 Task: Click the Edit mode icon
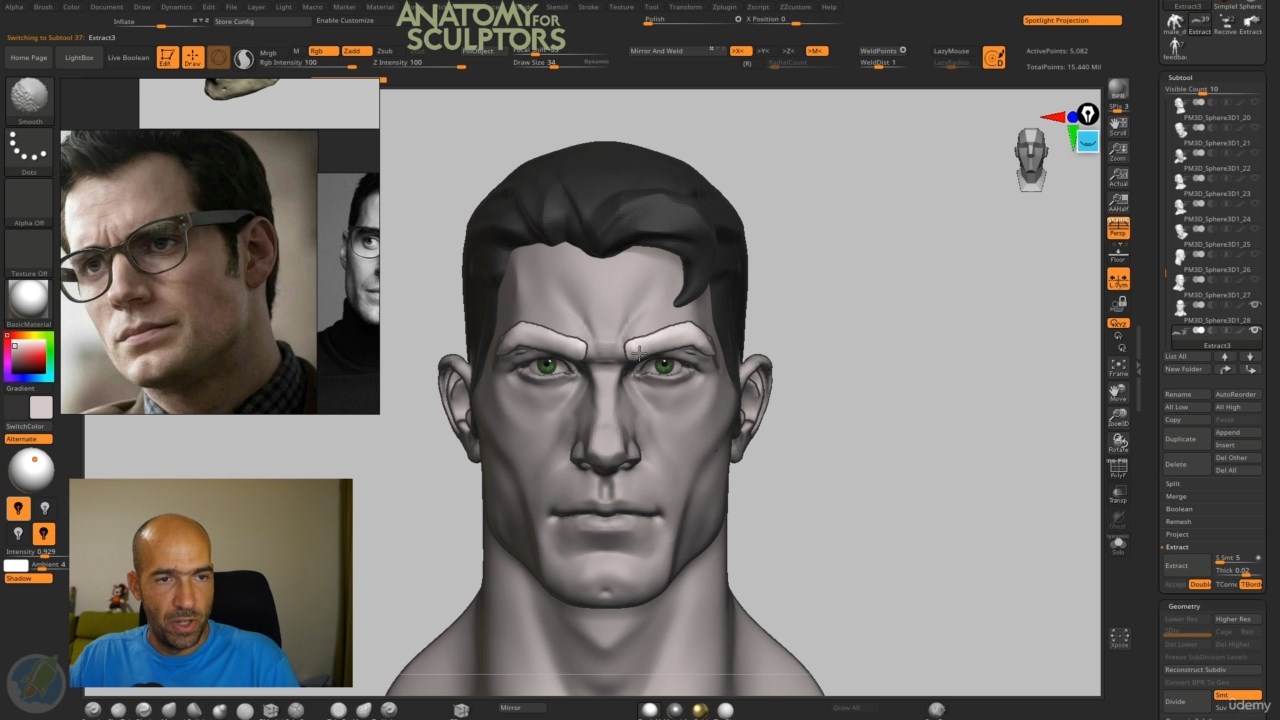pyautogui.click(x=167, y=58)
